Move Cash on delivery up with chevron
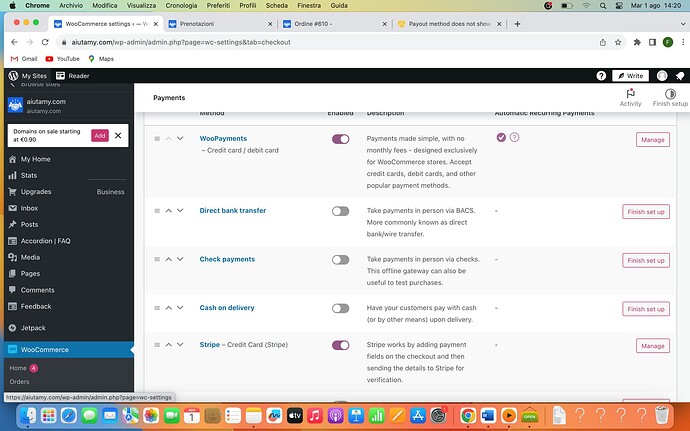690x431 pixels. [x=169, y=307]
